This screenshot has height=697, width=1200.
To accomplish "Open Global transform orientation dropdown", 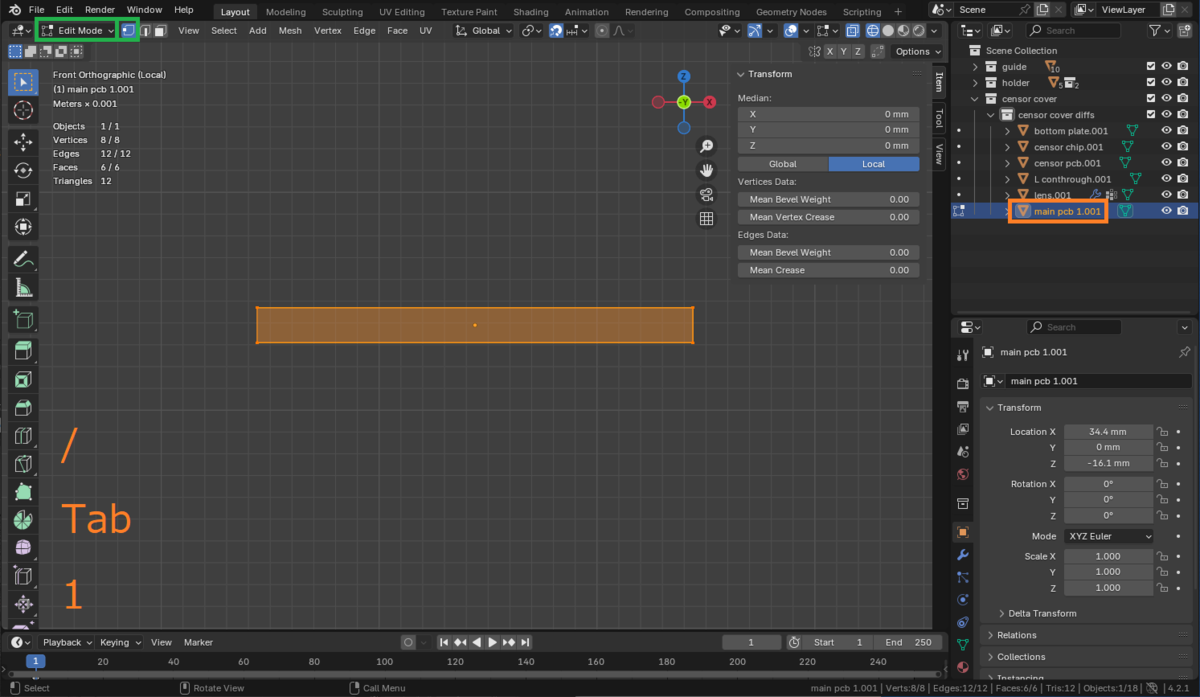I will point(484,31).
